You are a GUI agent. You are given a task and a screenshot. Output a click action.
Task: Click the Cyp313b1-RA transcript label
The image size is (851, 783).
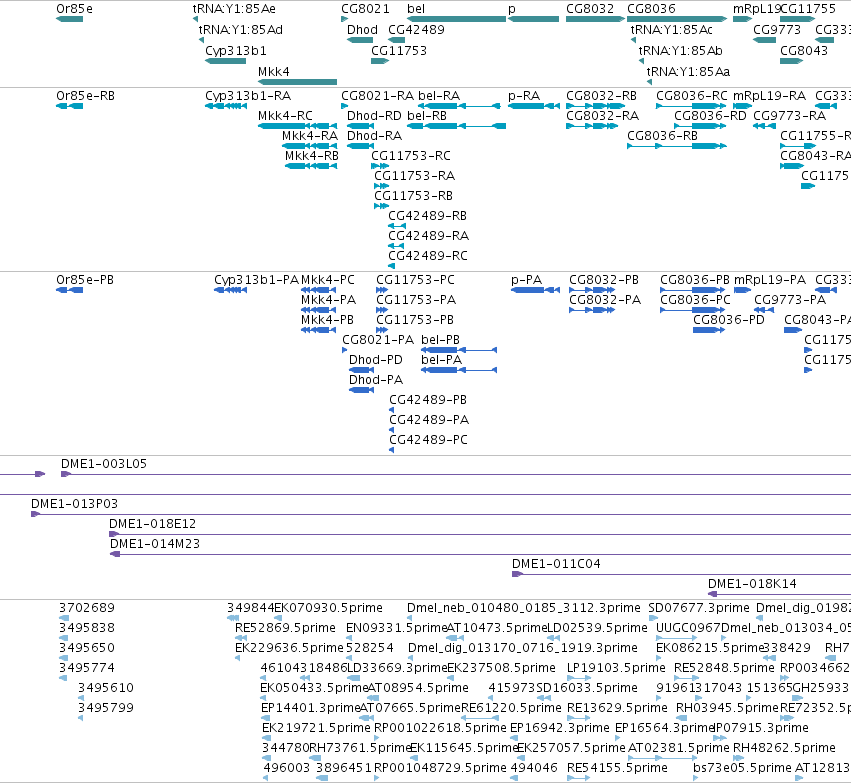tap(248, 96)
